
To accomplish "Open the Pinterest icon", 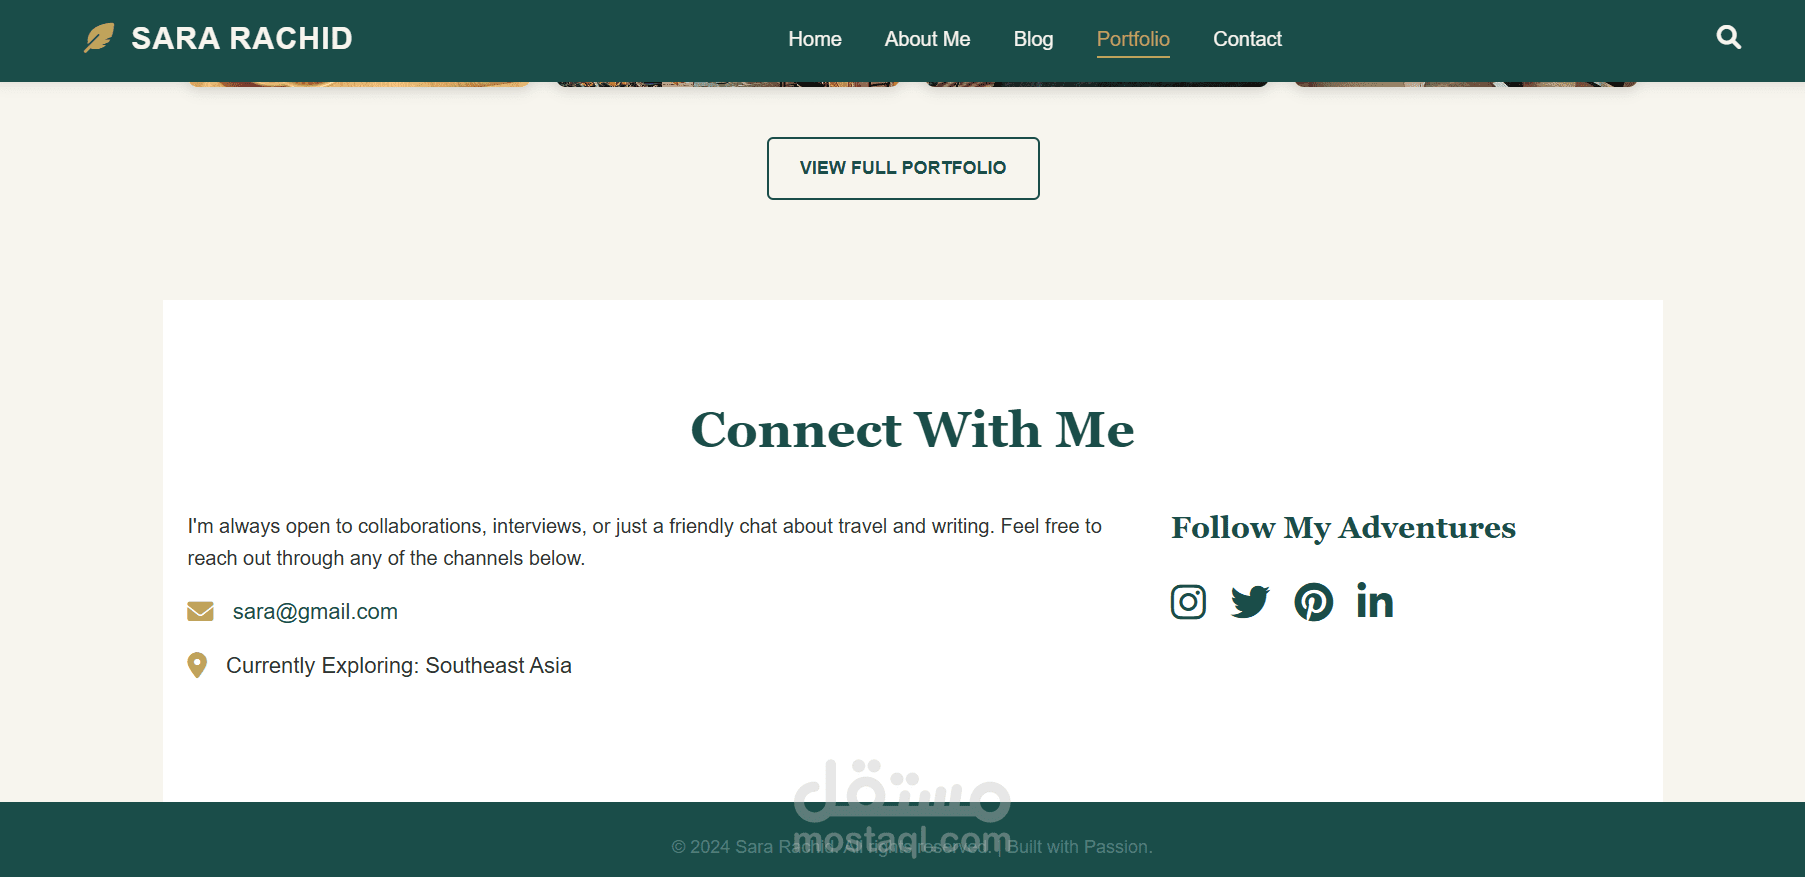I will 1313,602.
